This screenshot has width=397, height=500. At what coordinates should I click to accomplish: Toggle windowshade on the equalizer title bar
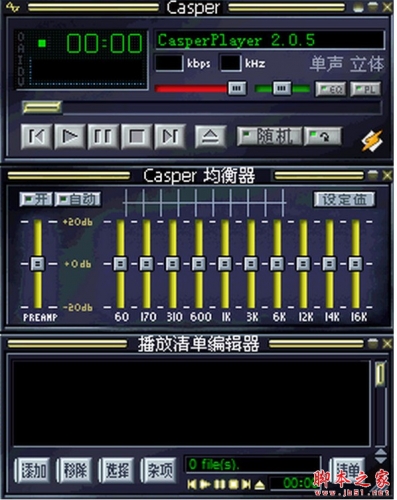373,175
